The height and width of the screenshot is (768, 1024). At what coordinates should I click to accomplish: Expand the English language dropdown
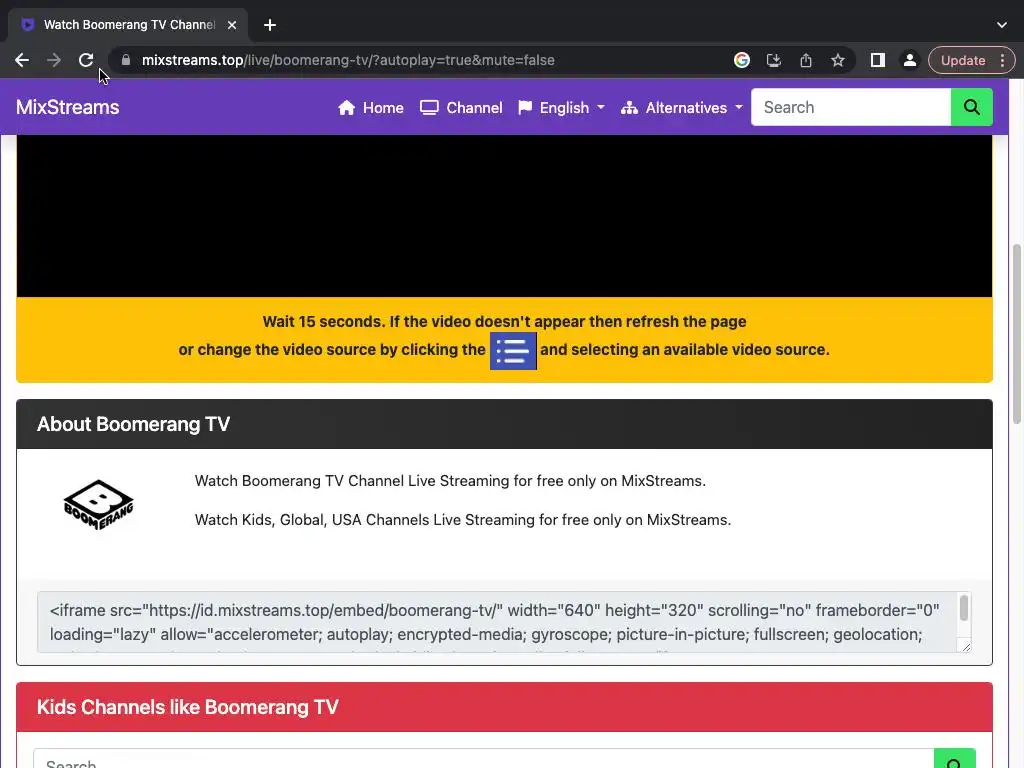561,108
